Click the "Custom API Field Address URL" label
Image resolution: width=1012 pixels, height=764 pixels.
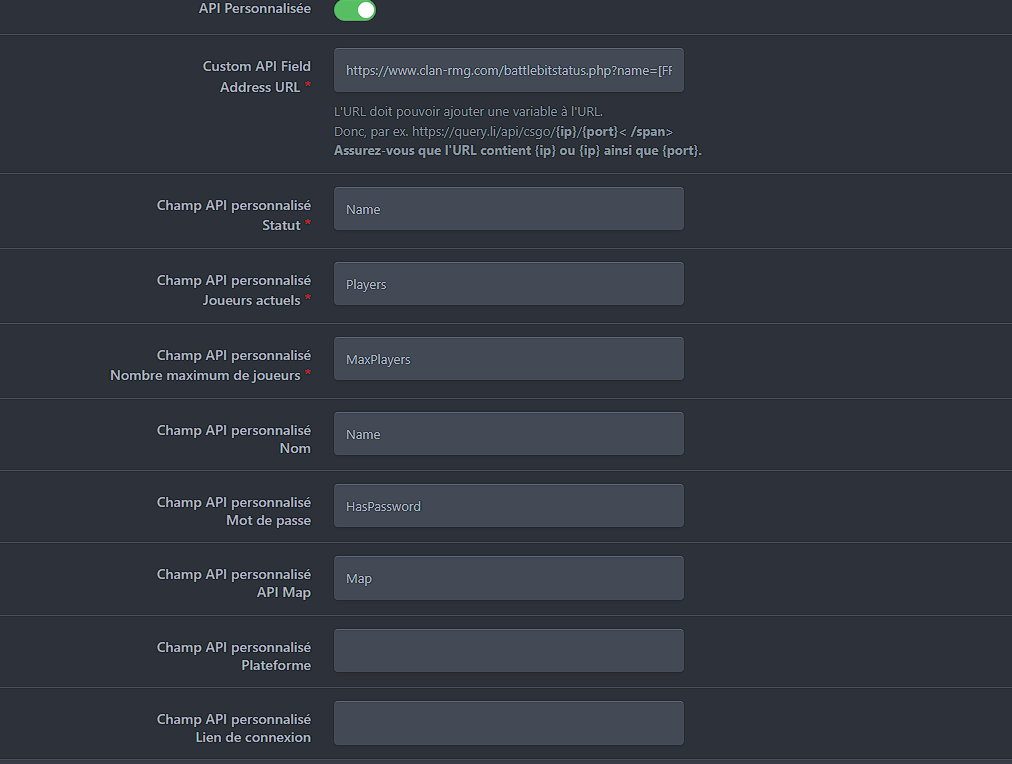point(256,77)
